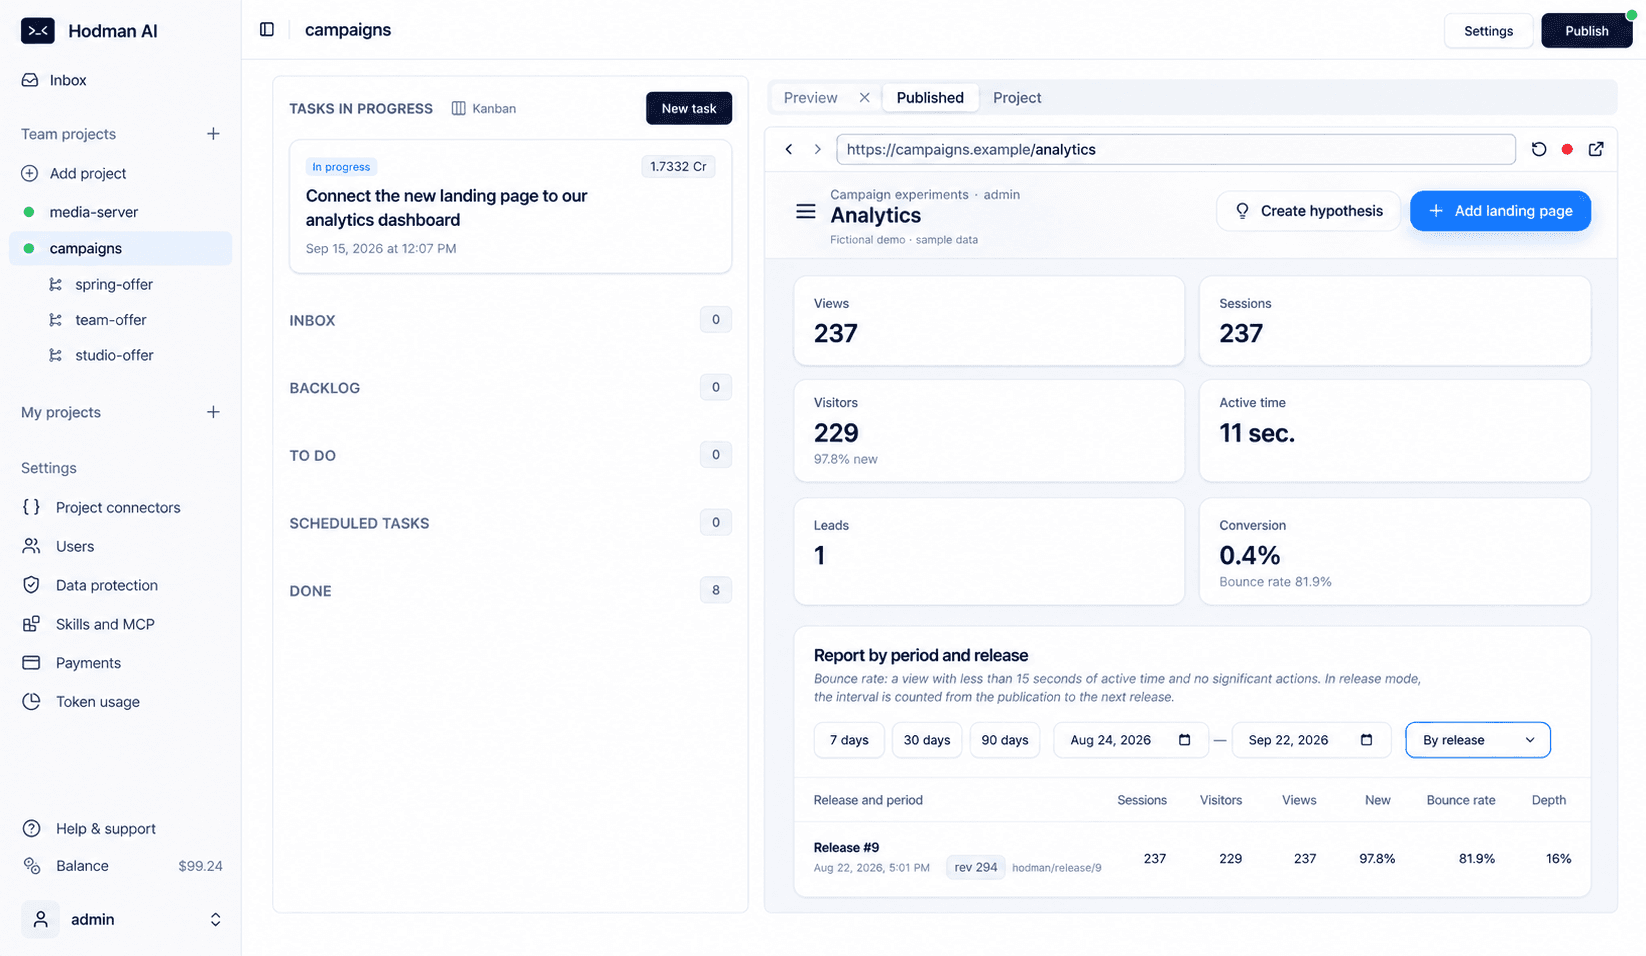This screenshot has width=1646, height=956.
Task: Click the hodman/release/9 label
Action: [1057, 868]
